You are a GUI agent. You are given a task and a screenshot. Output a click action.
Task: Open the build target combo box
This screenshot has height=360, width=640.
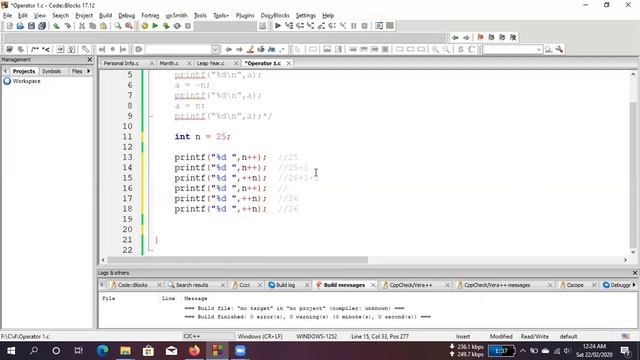pyautogui.click(x=225, y=26)
